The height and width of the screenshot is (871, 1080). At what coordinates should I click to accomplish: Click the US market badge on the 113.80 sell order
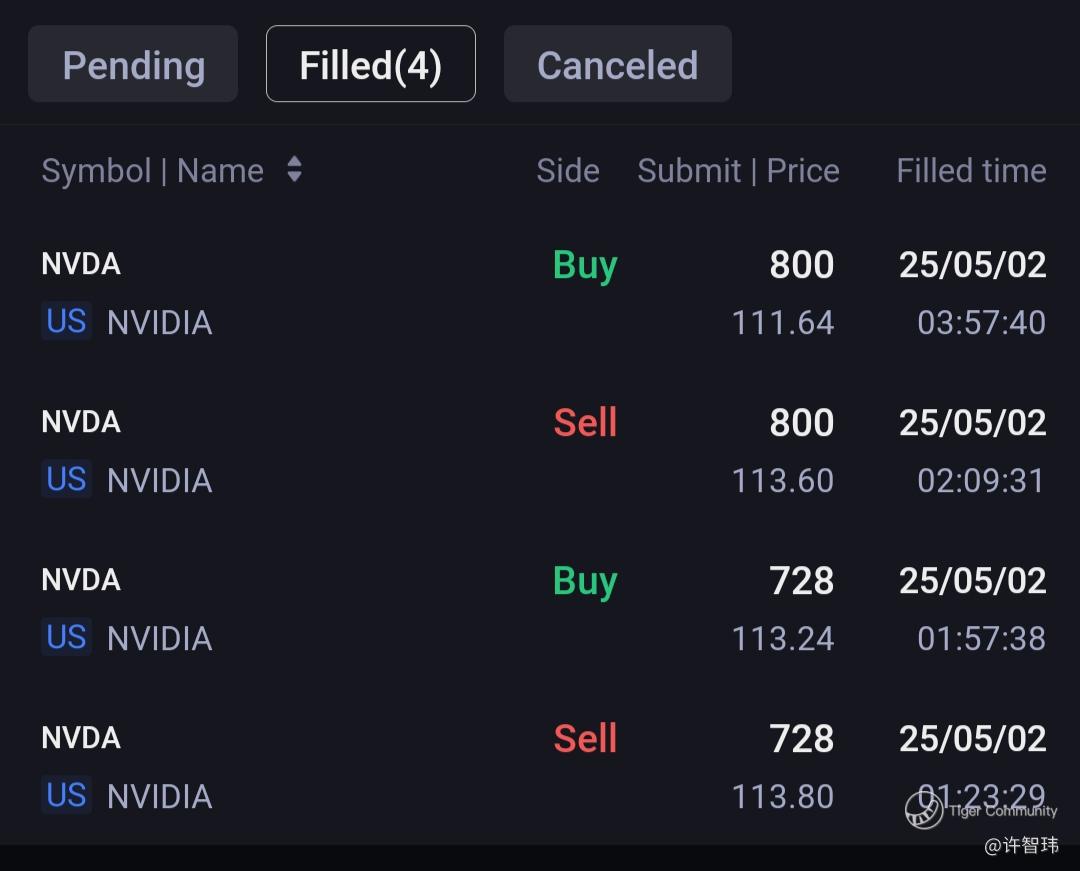[x=67, y=796]
